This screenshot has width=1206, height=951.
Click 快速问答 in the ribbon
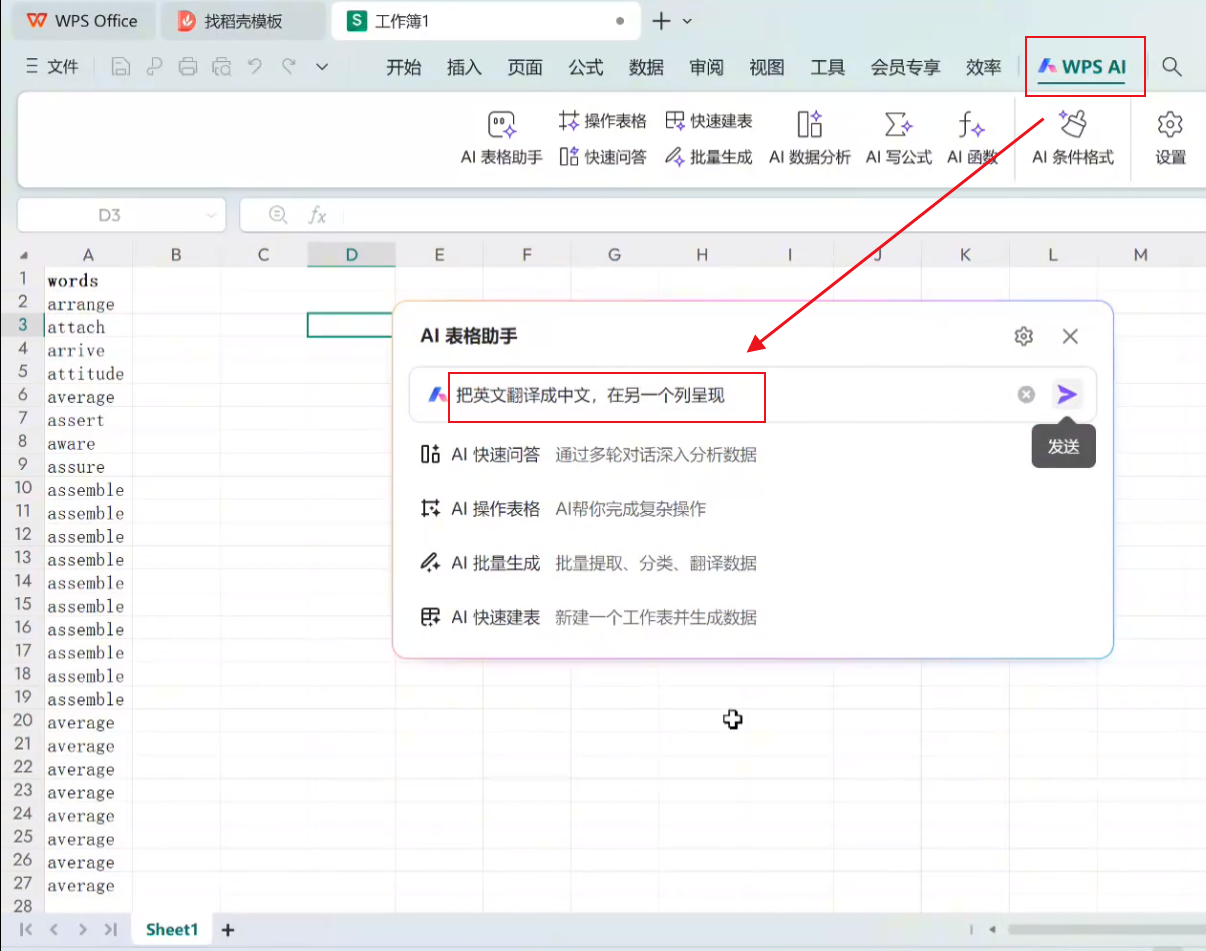pyautogui.click(x=603, y=157)
